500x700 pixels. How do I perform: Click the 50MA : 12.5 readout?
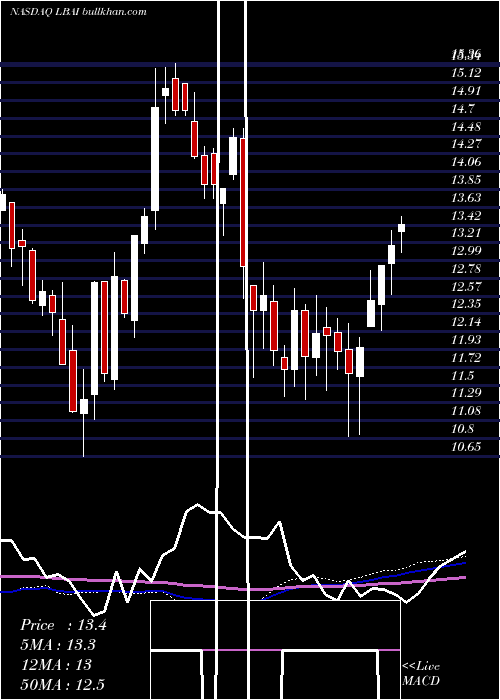63,684
